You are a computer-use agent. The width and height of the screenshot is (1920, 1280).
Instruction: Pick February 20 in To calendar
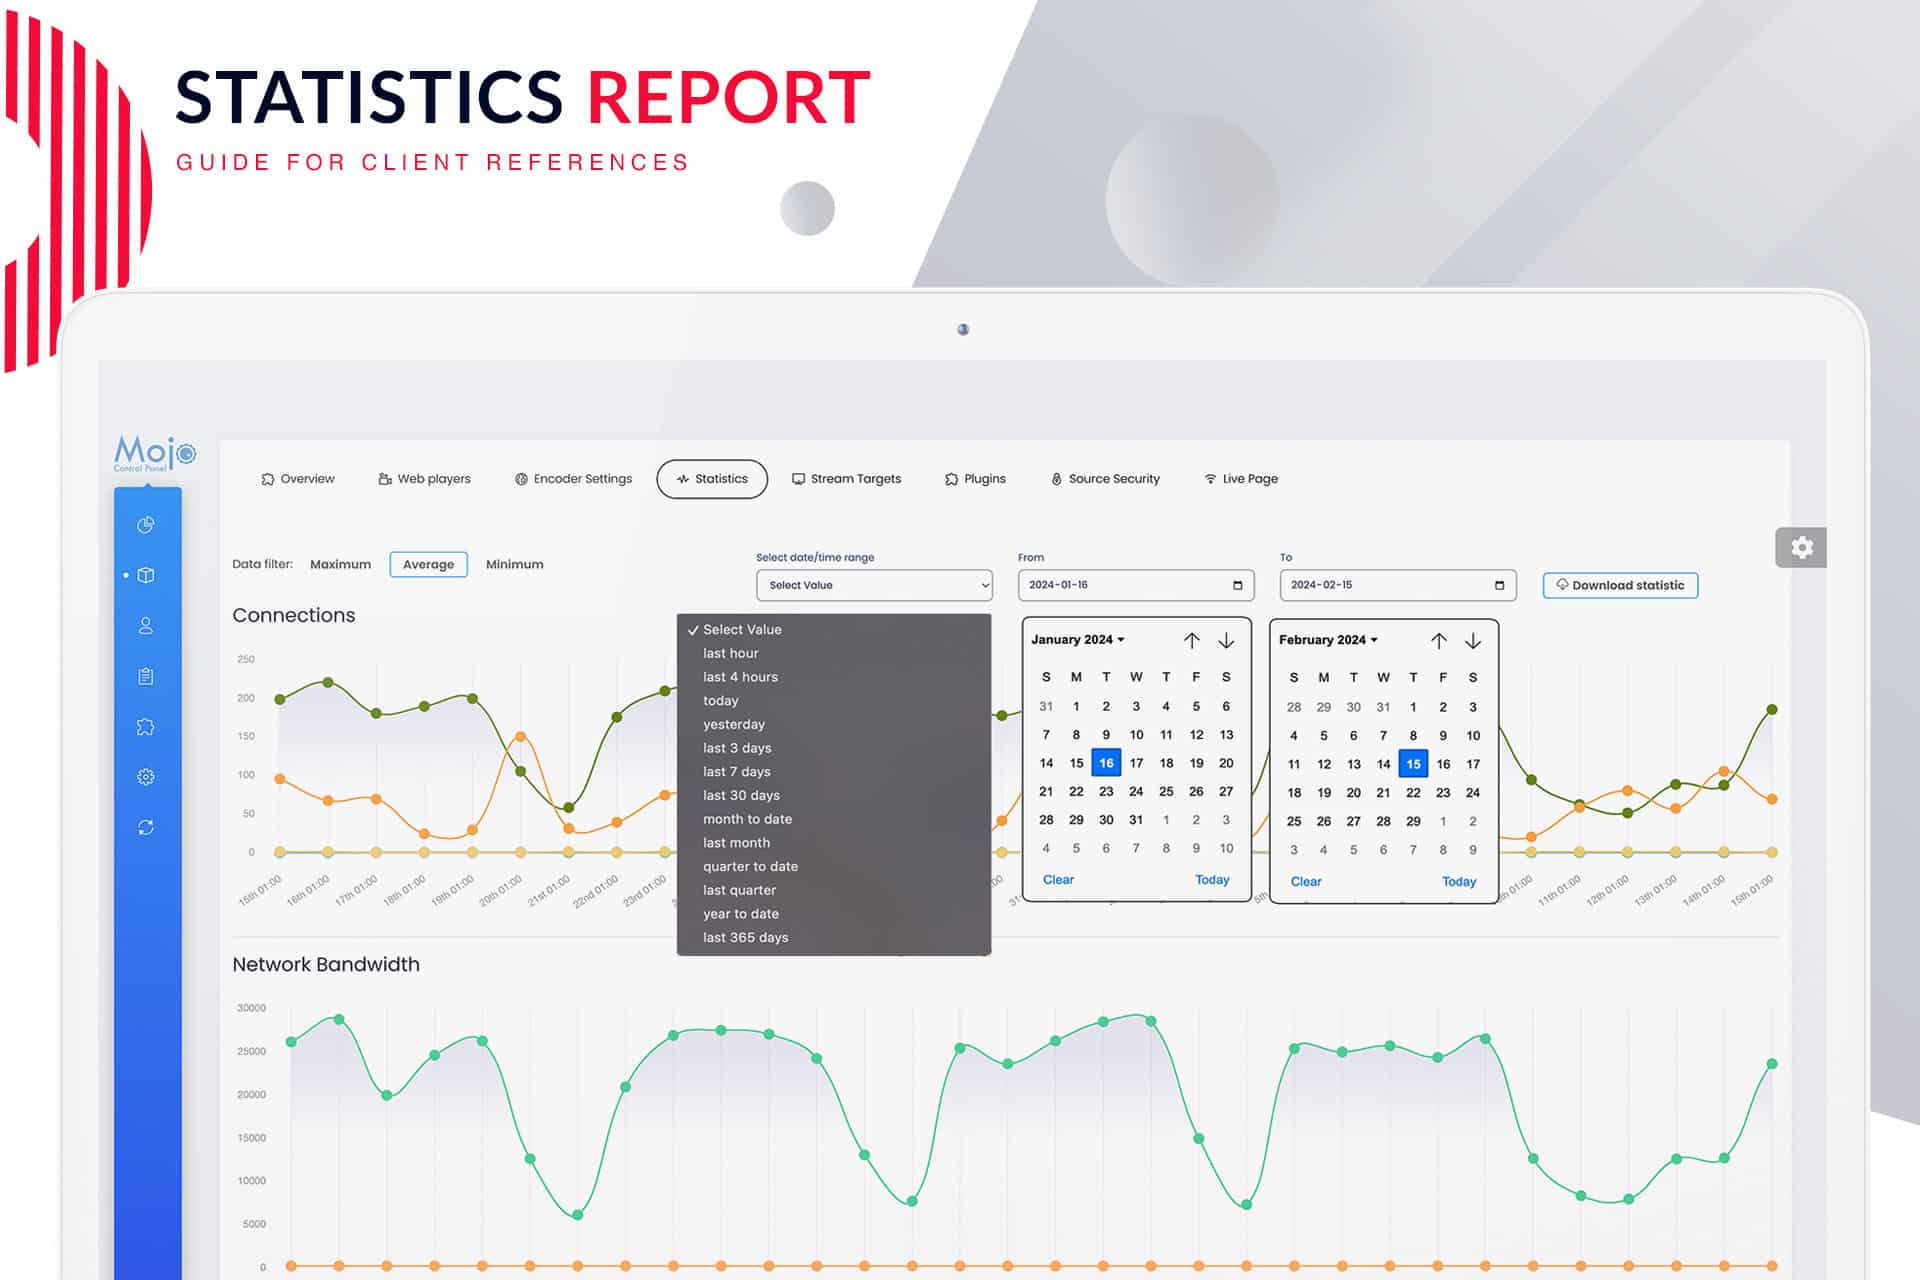pos(1354,793)
